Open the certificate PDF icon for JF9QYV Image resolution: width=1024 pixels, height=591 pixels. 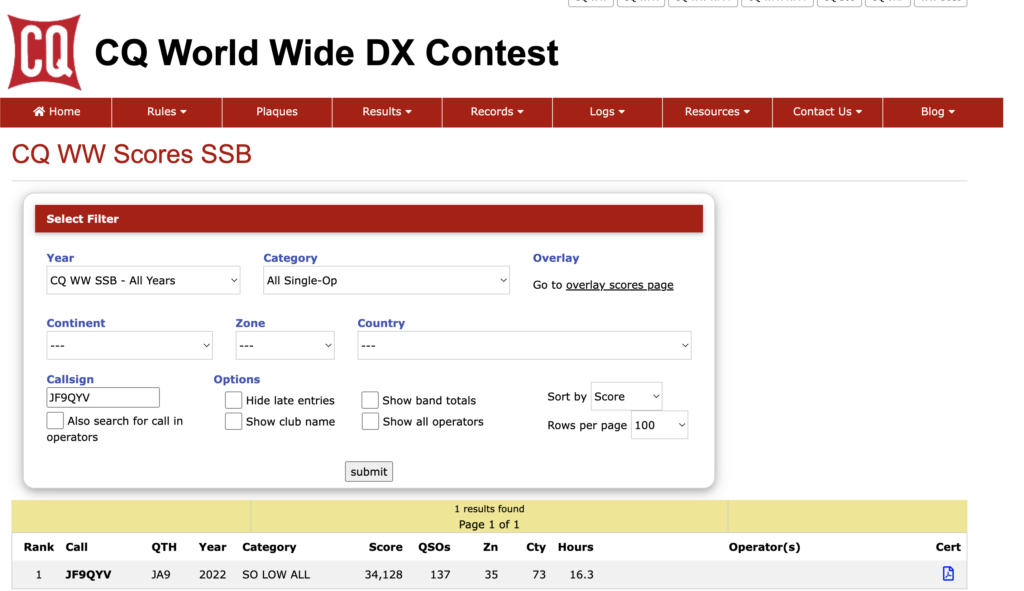948,573
